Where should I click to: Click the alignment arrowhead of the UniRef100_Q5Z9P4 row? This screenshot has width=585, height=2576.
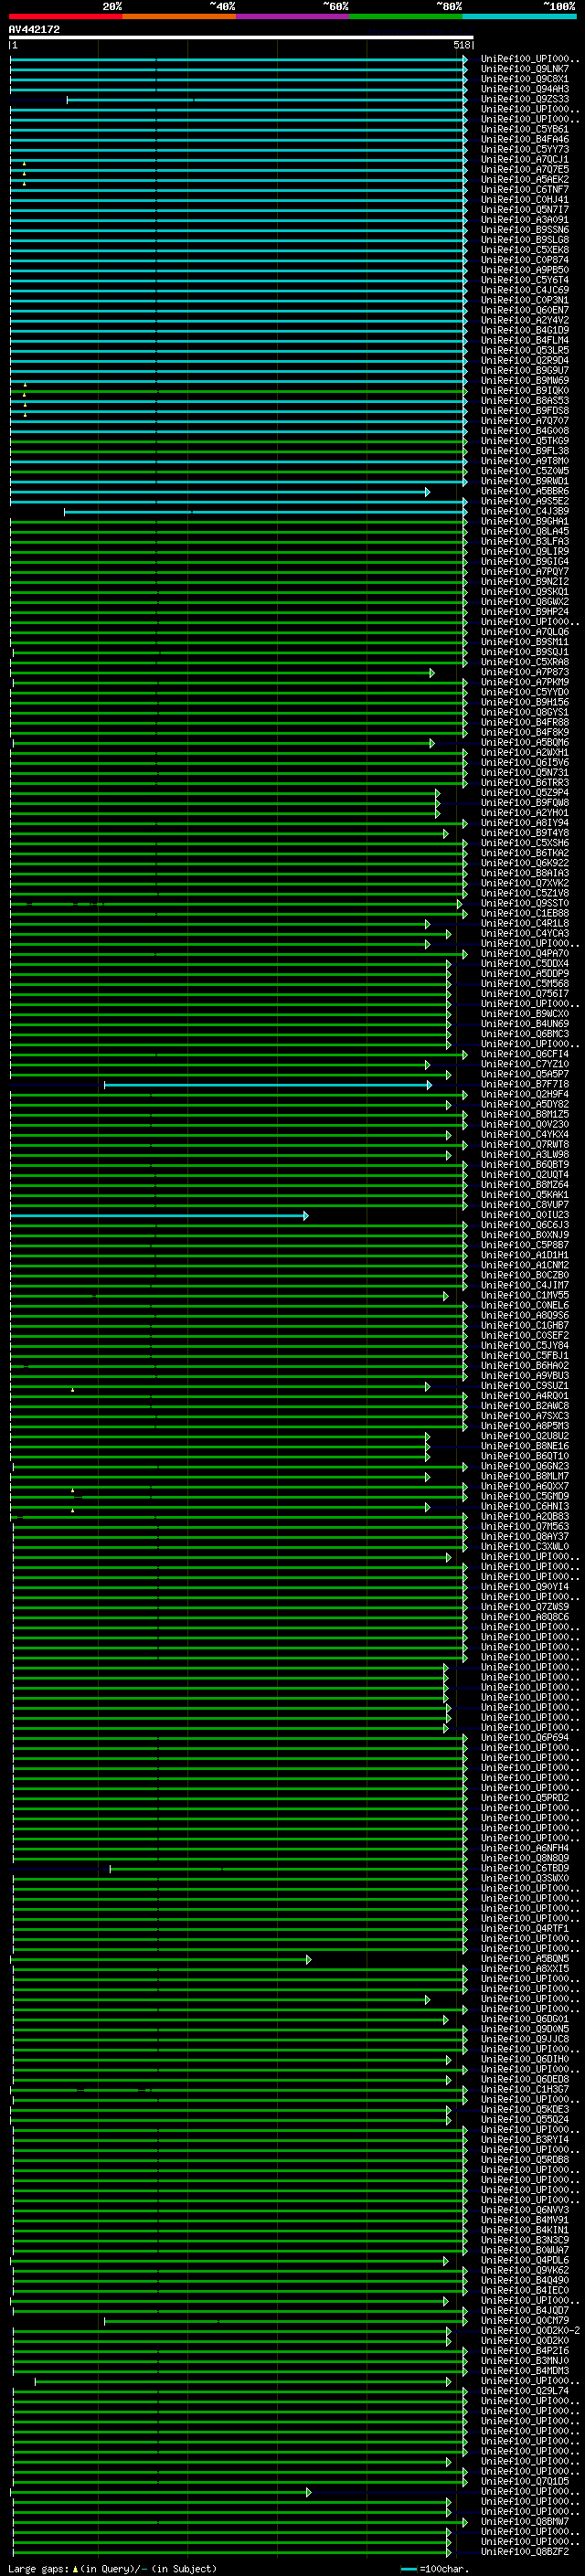(x=438, y=794)
